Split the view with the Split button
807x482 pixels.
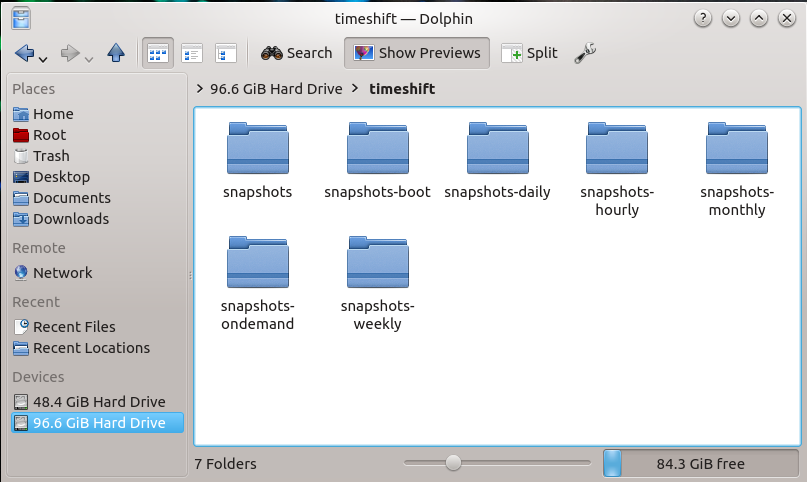click(530, 53)
